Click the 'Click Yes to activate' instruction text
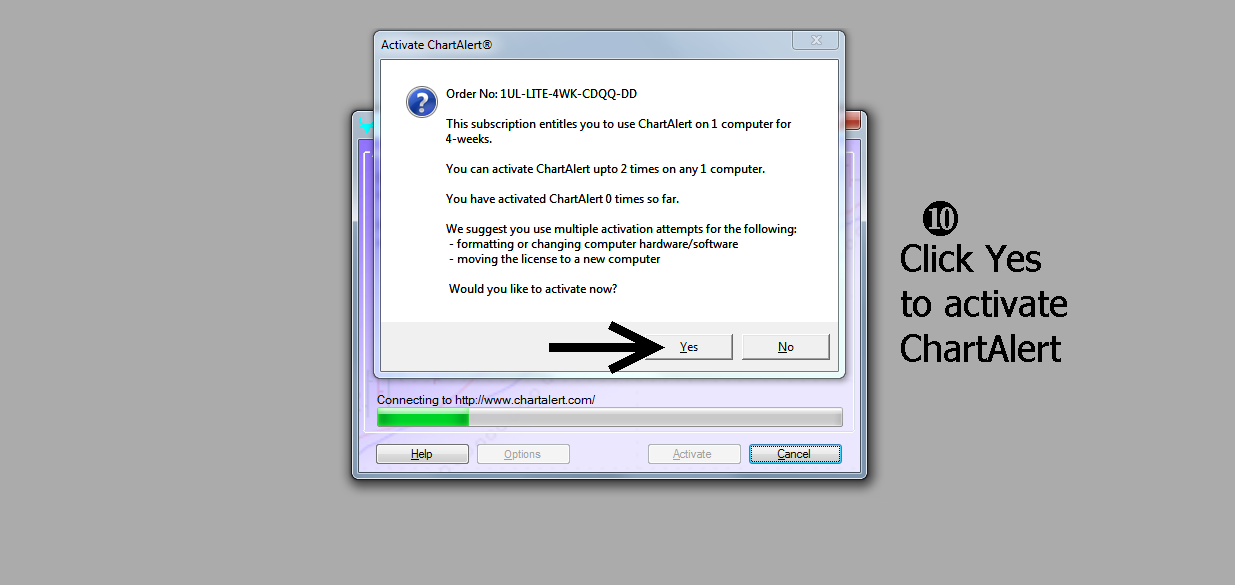The width and height of the screenshot is (1235, 585). click(x=983, y=304)
